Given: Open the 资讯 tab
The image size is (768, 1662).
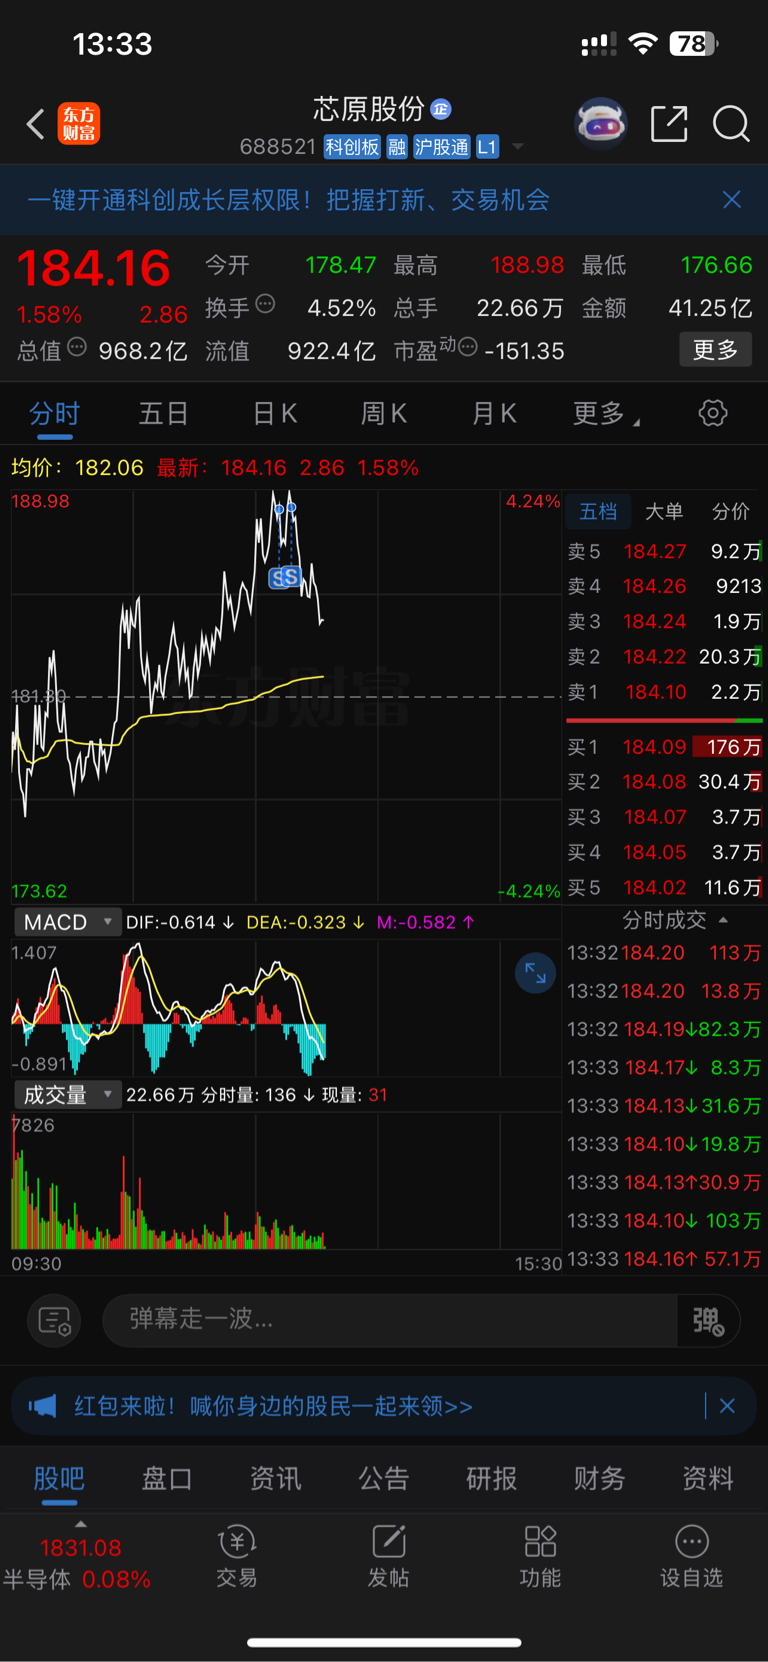Looking at the screenshot, I should tap(275, 1478).
